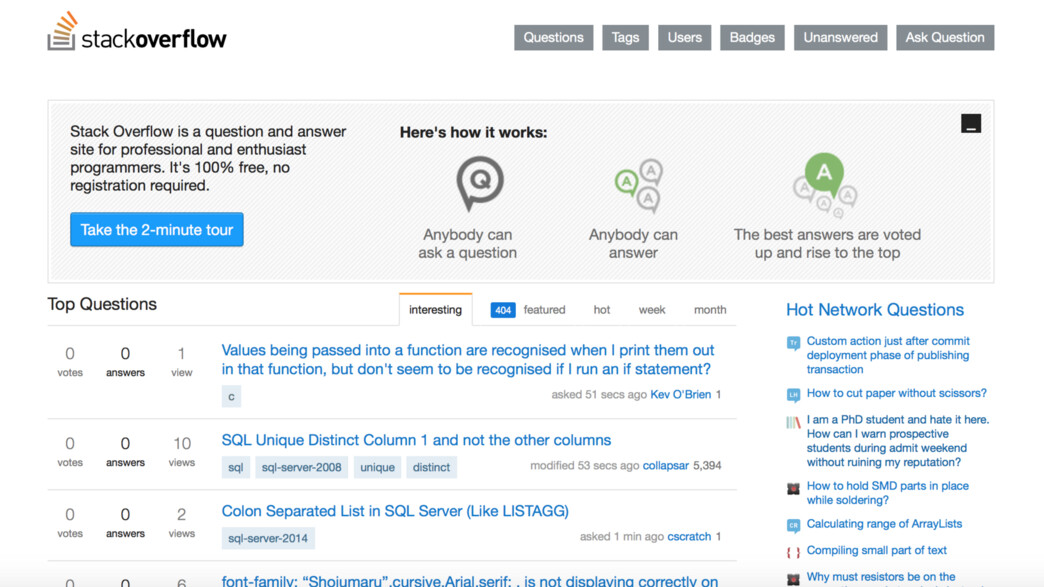This screenshot has width=1044, height=587.
Task: Open user Kev O'Brien's profile
Action: pos(680,395)
